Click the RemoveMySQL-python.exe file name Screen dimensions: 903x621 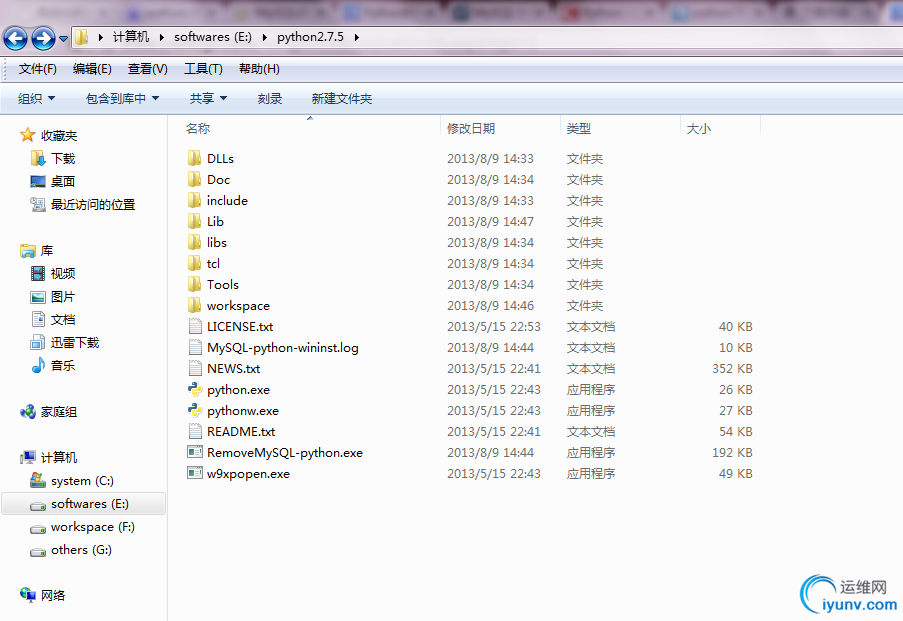pyautogui.click(x=285, y=453)
